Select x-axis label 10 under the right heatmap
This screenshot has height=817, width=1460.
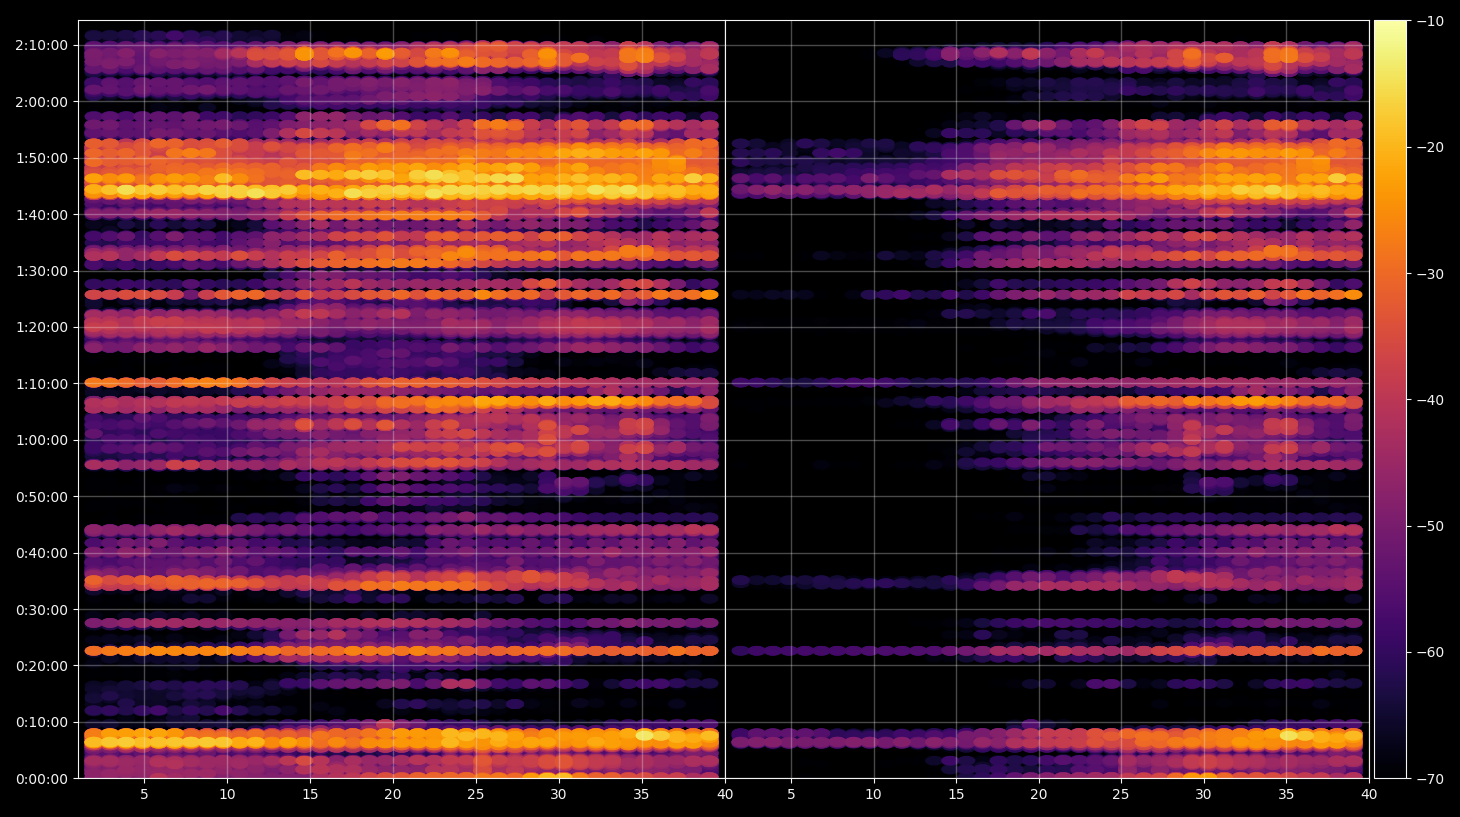click(x=874, y=795)
